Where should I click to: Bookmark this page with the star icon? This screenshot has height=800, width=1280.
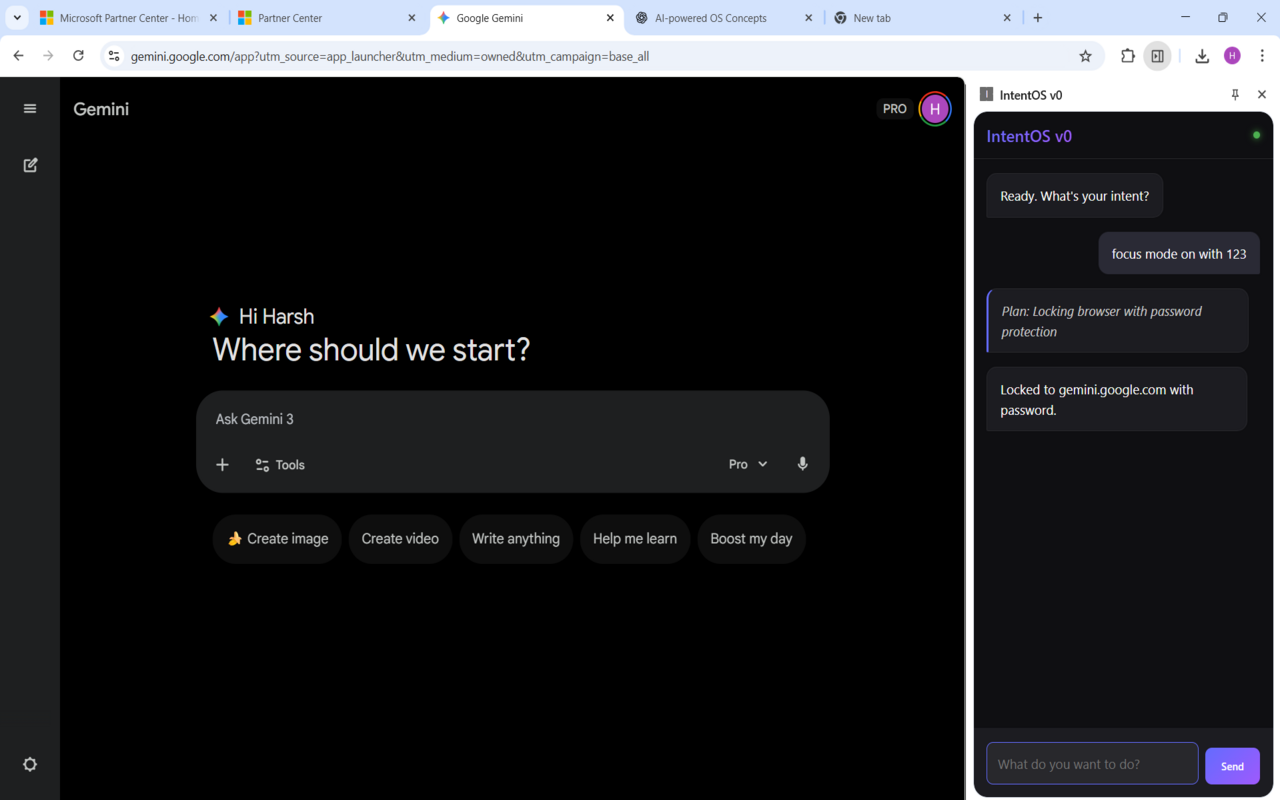pos(1085,56)
